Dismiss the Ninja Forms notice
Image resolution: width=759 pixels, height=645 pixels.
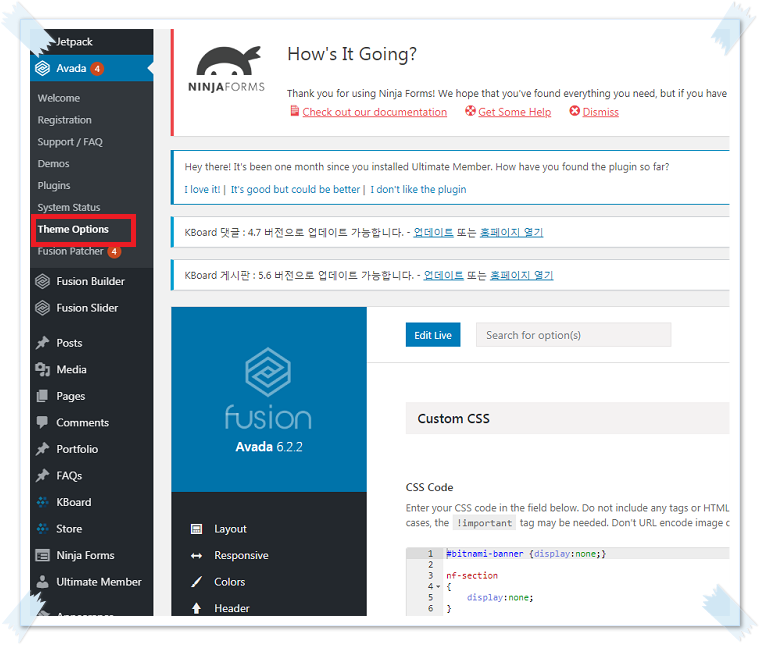pos(600,112)
